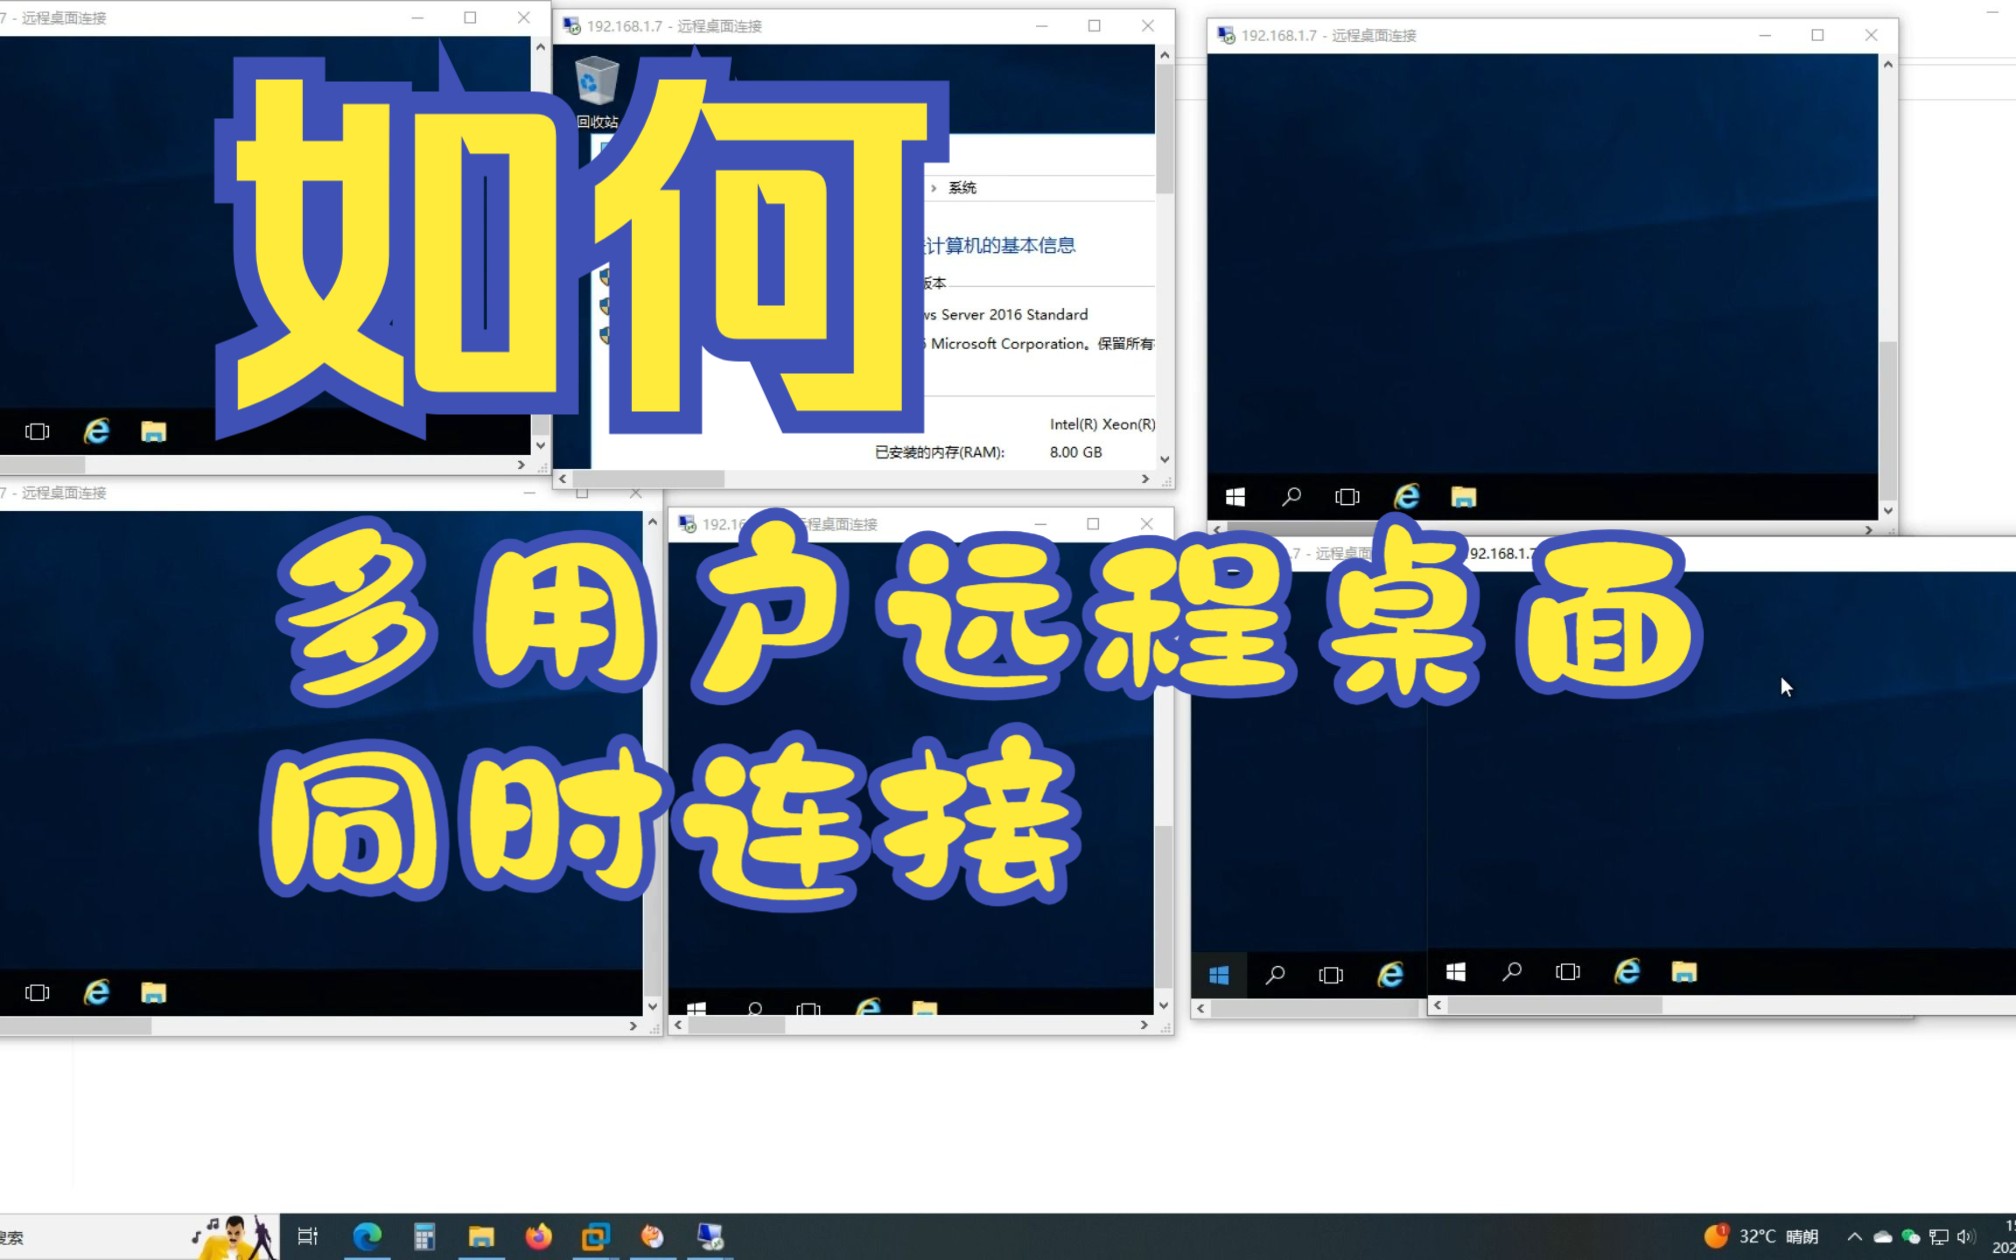Open File Explorer inside the remote desktop taskbar
The width and height of the screenshot is (2016, 1260).
tap(1463, 497)
